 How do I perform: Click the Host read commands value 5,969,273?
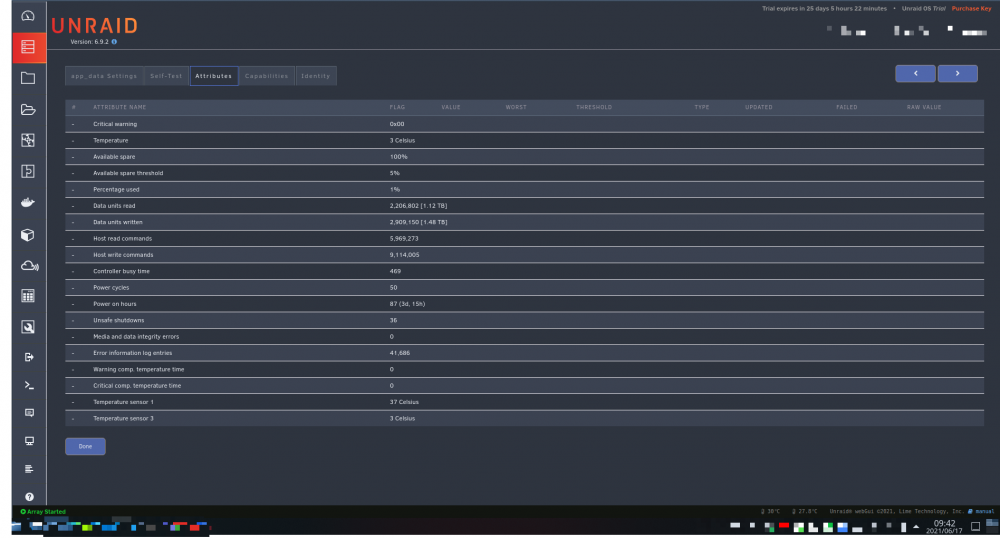(x=404, y=238)
